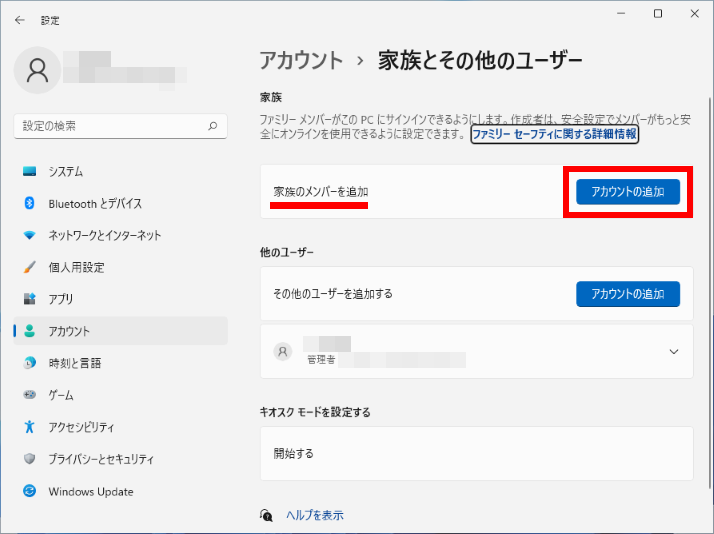Click the 家族のメンバーを追加 text

pyautogui.click(x=321, y=192)
